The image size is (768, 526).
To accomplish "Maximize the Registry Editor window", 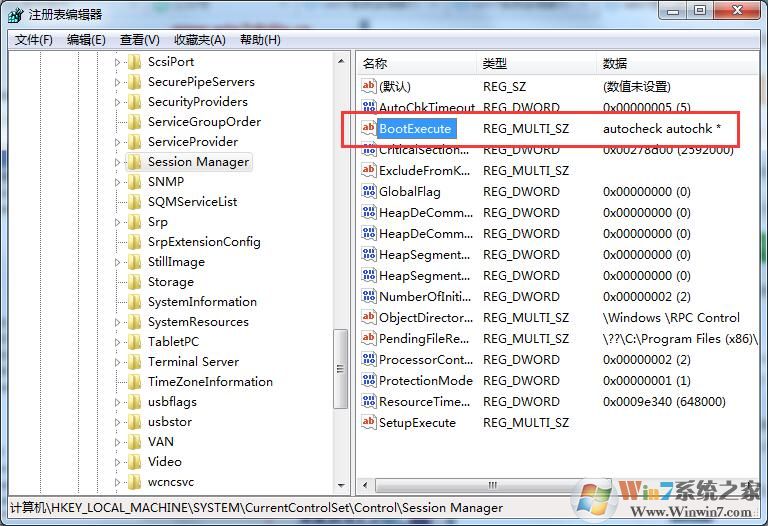I will click(700, 11).
